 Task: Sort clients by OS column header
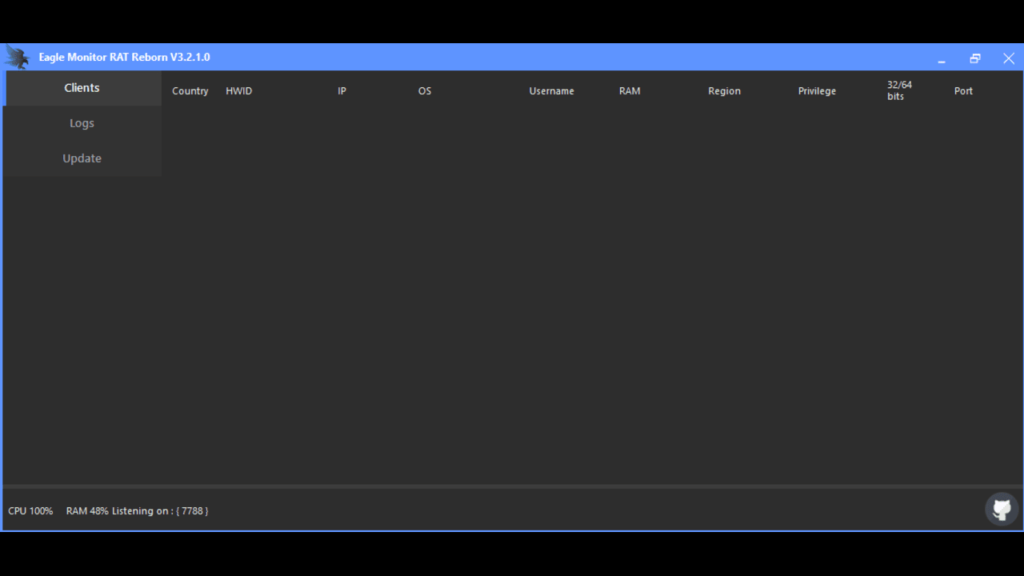coord(424,91)
